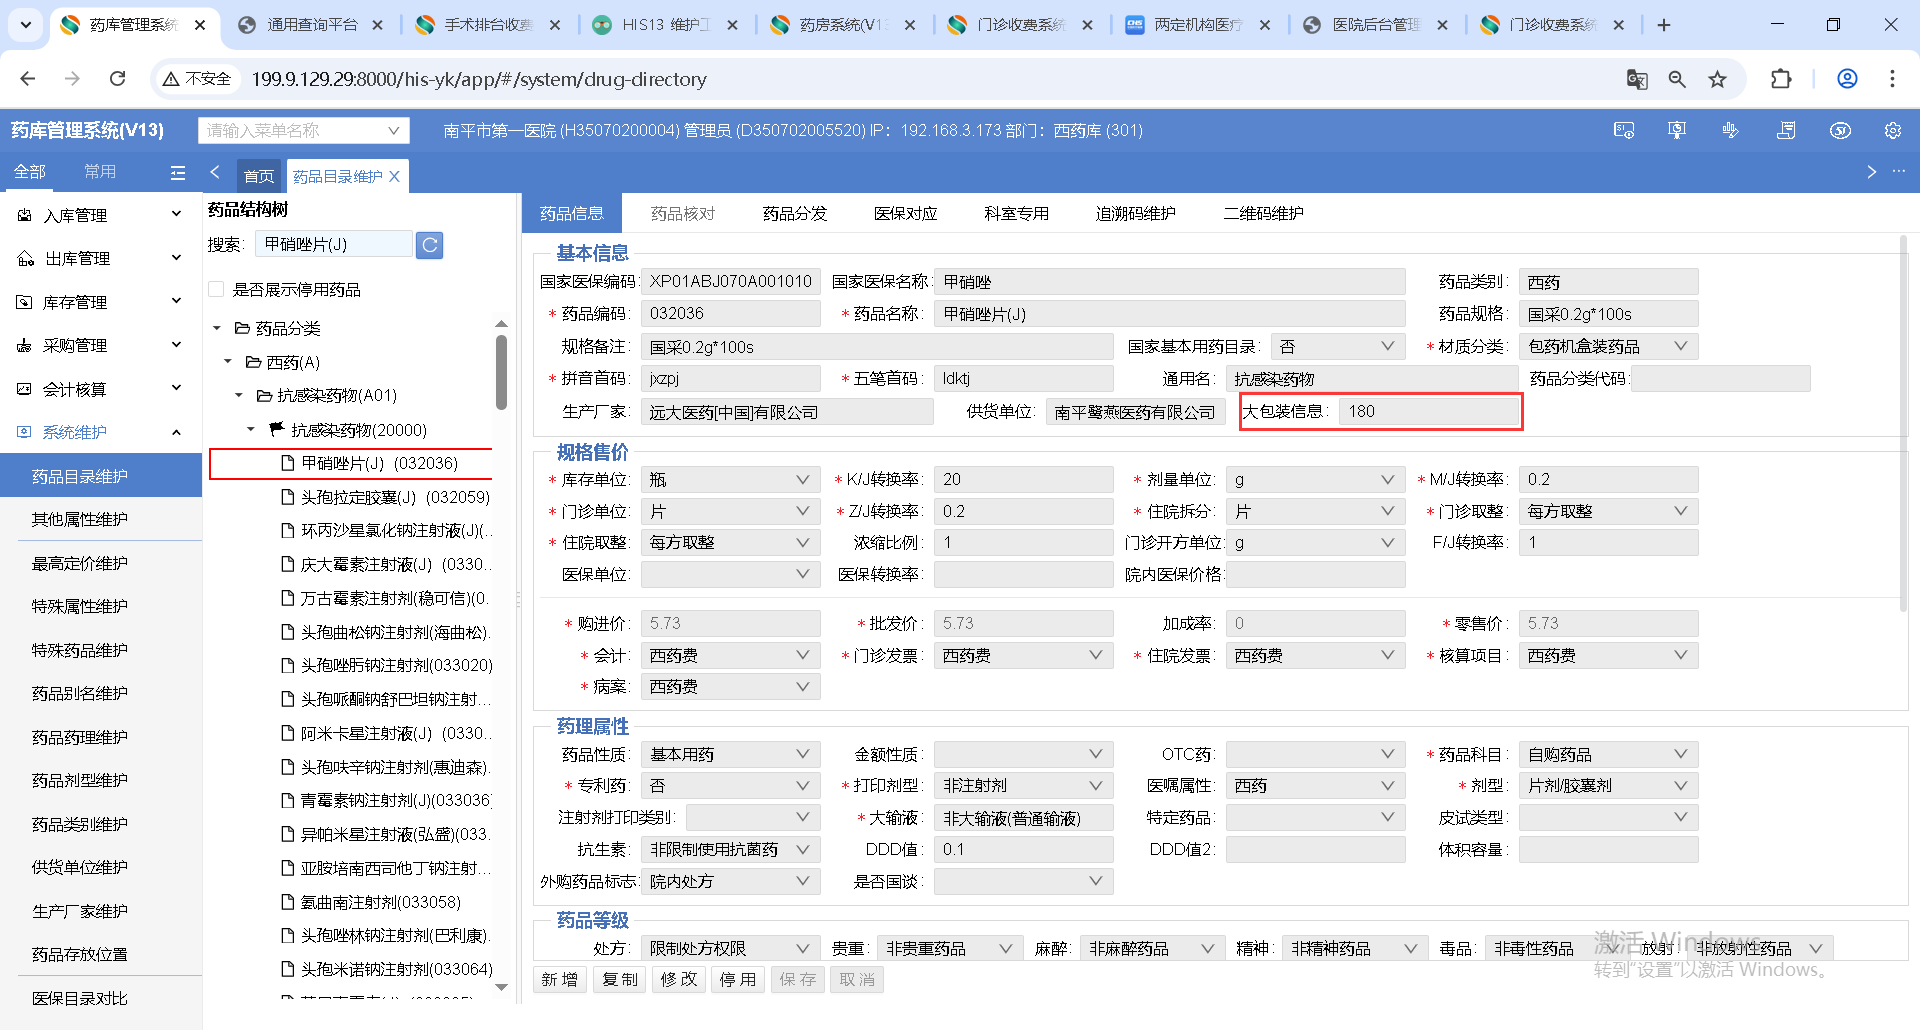Open 最高定价维护 in the sidebar

tap(80, 564)
